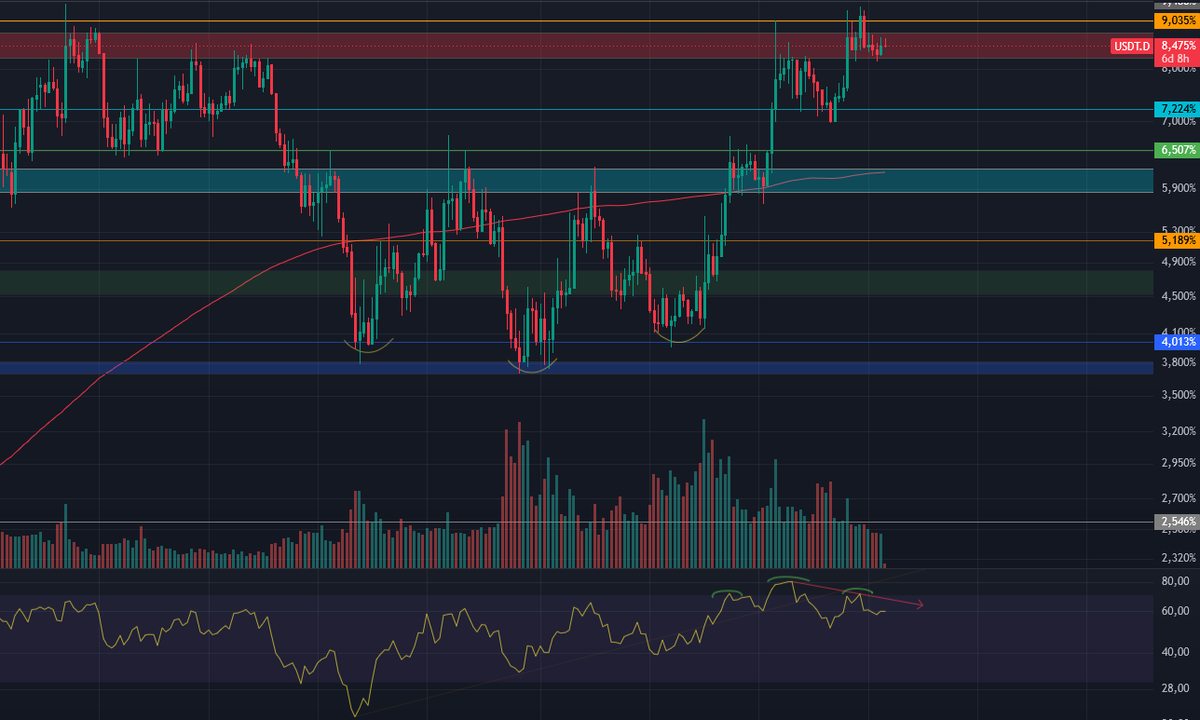The width and height of the screenshot is (1200, 720).
Task: Click the USDT.D symbol label
Action: pyautogui.click(x=1132, y=46)
